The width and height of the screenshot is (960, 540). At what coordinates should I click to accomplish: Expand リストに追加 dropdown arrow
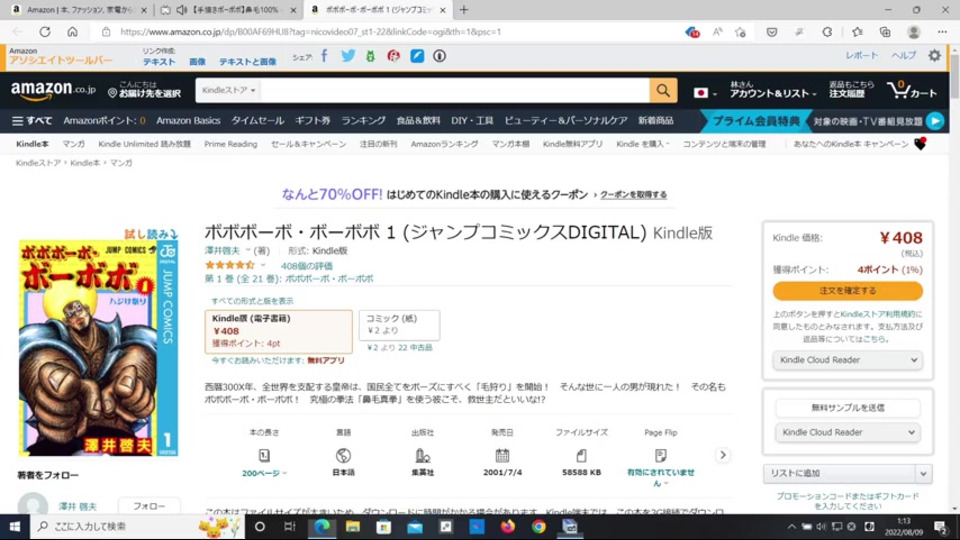pos(923,473)
